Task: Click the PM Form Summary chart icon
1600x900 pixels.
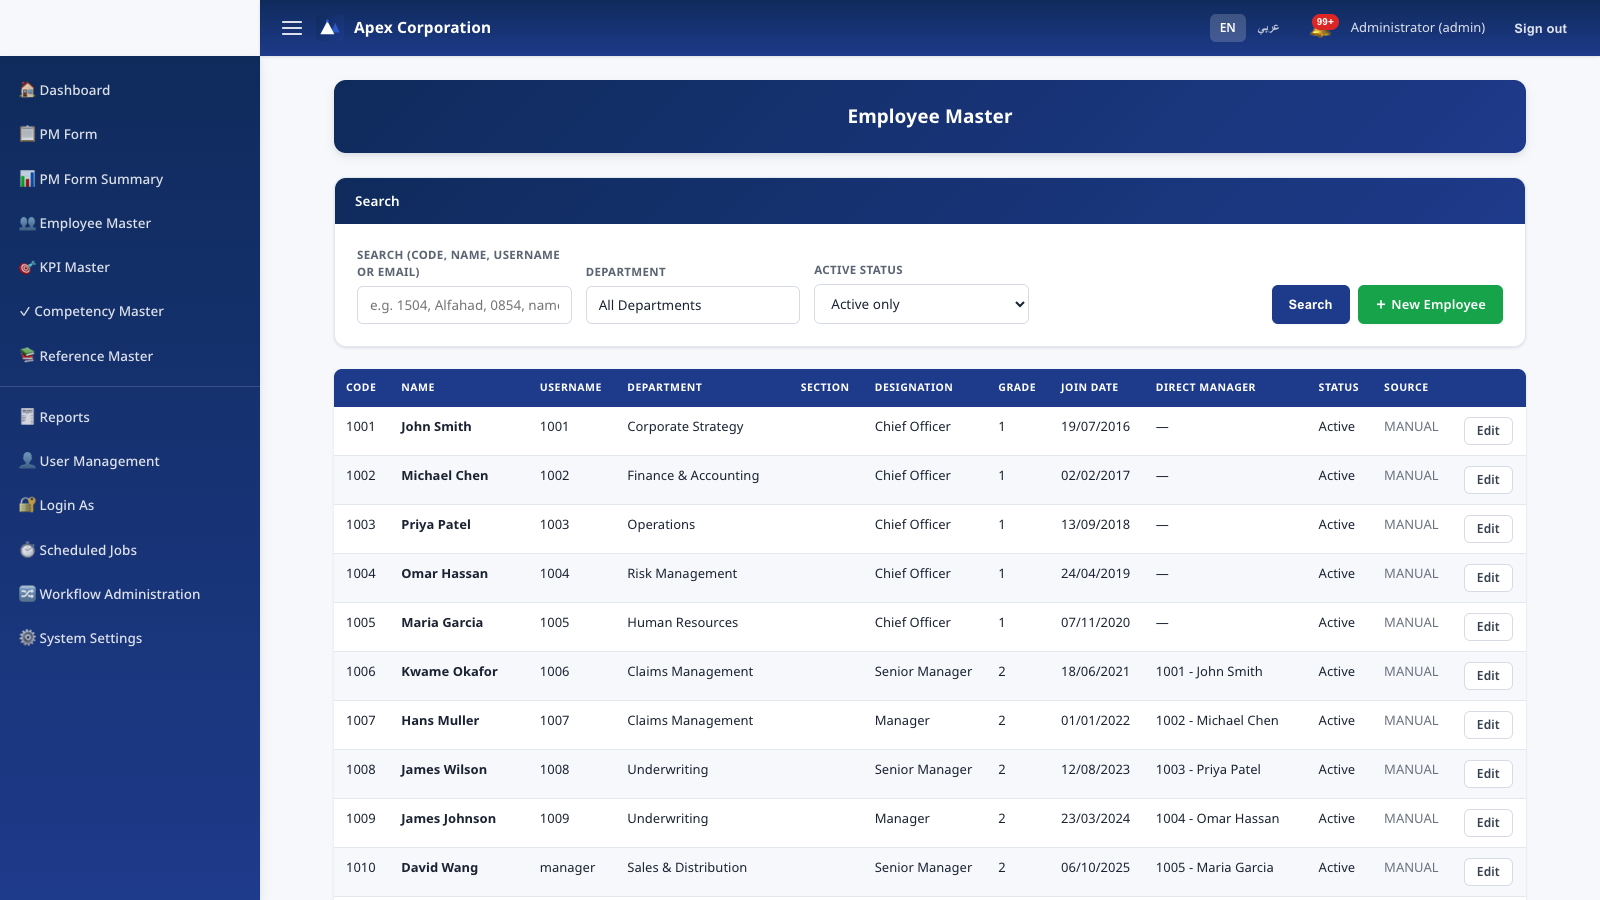Action: [27, 179]
